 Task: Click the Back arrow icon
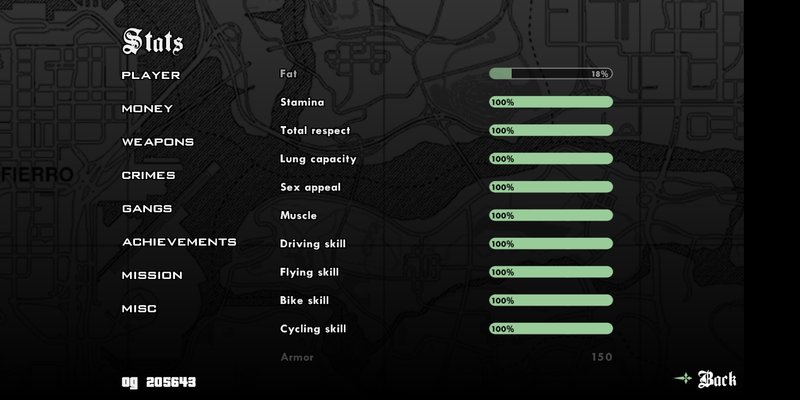(x=683, y=379)
